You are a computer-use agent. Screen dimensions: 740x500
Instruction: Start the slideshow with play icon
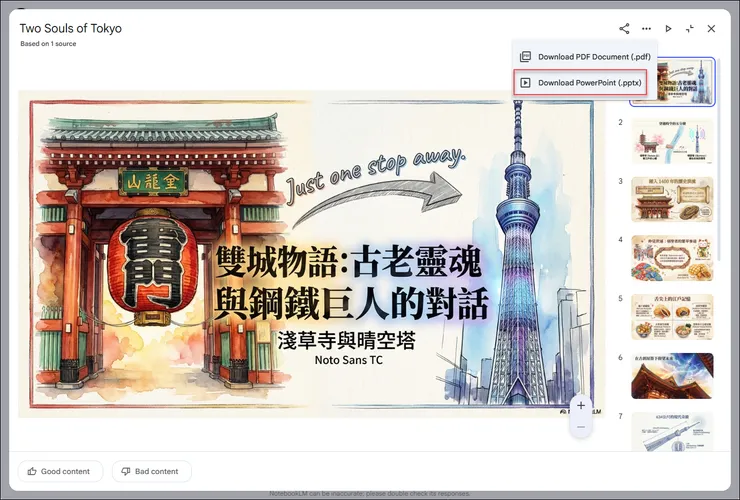click(668, 29)
